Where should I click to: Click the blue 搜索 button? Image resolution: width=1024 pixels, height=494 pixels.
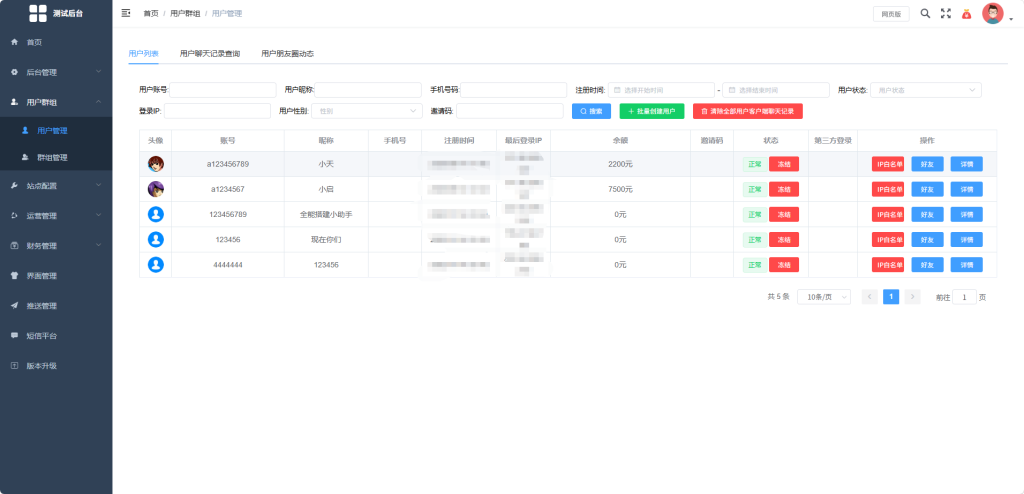(x=591, y=111)
